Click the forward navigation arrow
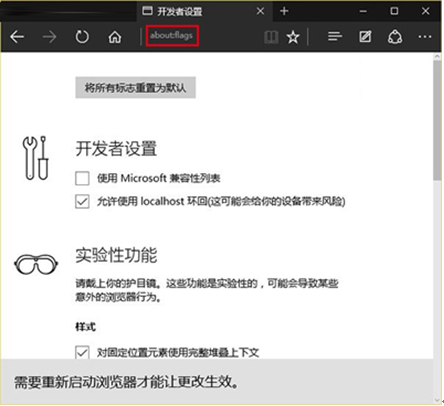 pyautogui.click(x=49, y=37)
